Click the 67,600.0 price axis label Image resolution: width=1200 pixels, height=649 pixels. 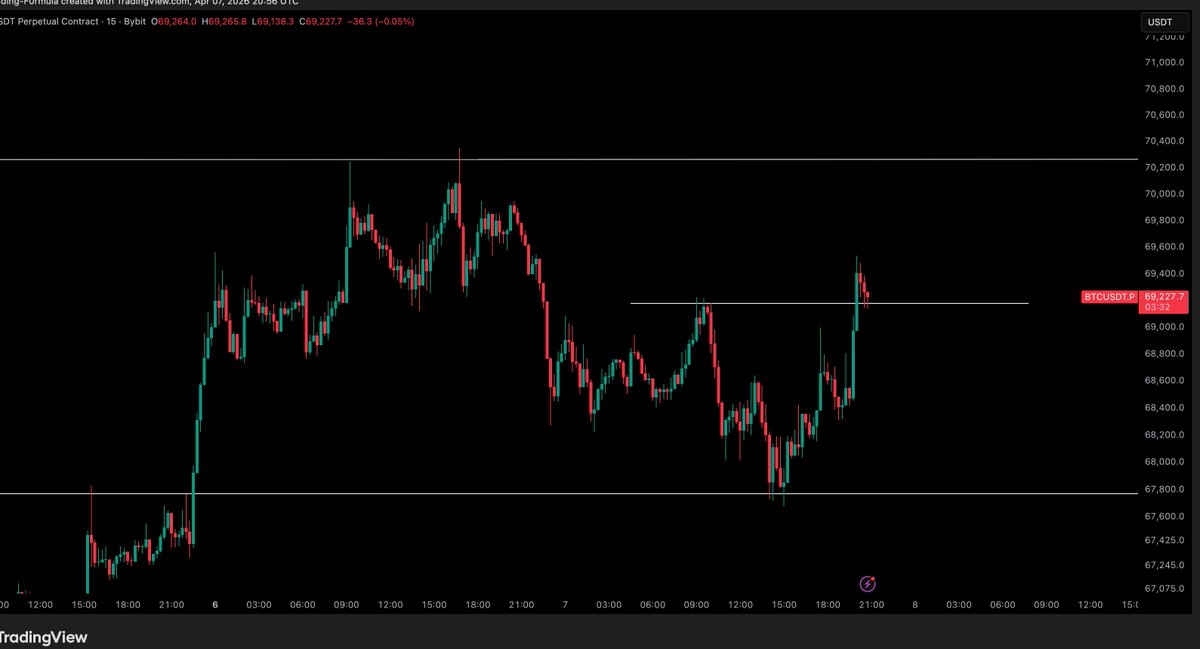[x=1165, y=516]
